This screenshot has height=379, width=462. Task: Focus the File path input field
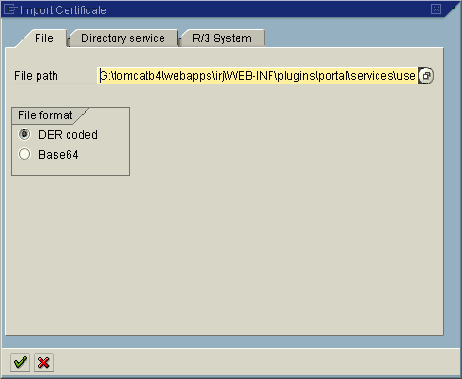click(257, 76)
